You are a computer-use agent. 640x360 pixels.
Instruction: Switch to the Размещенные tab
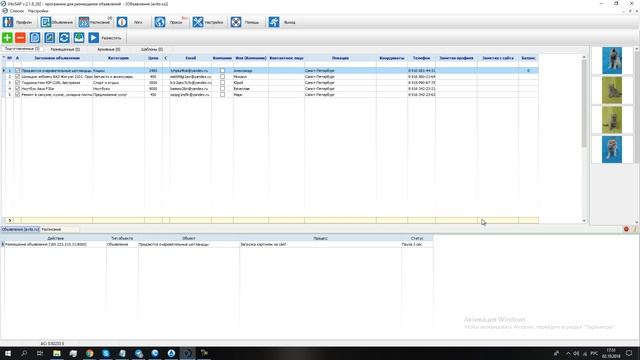[65, 49]
